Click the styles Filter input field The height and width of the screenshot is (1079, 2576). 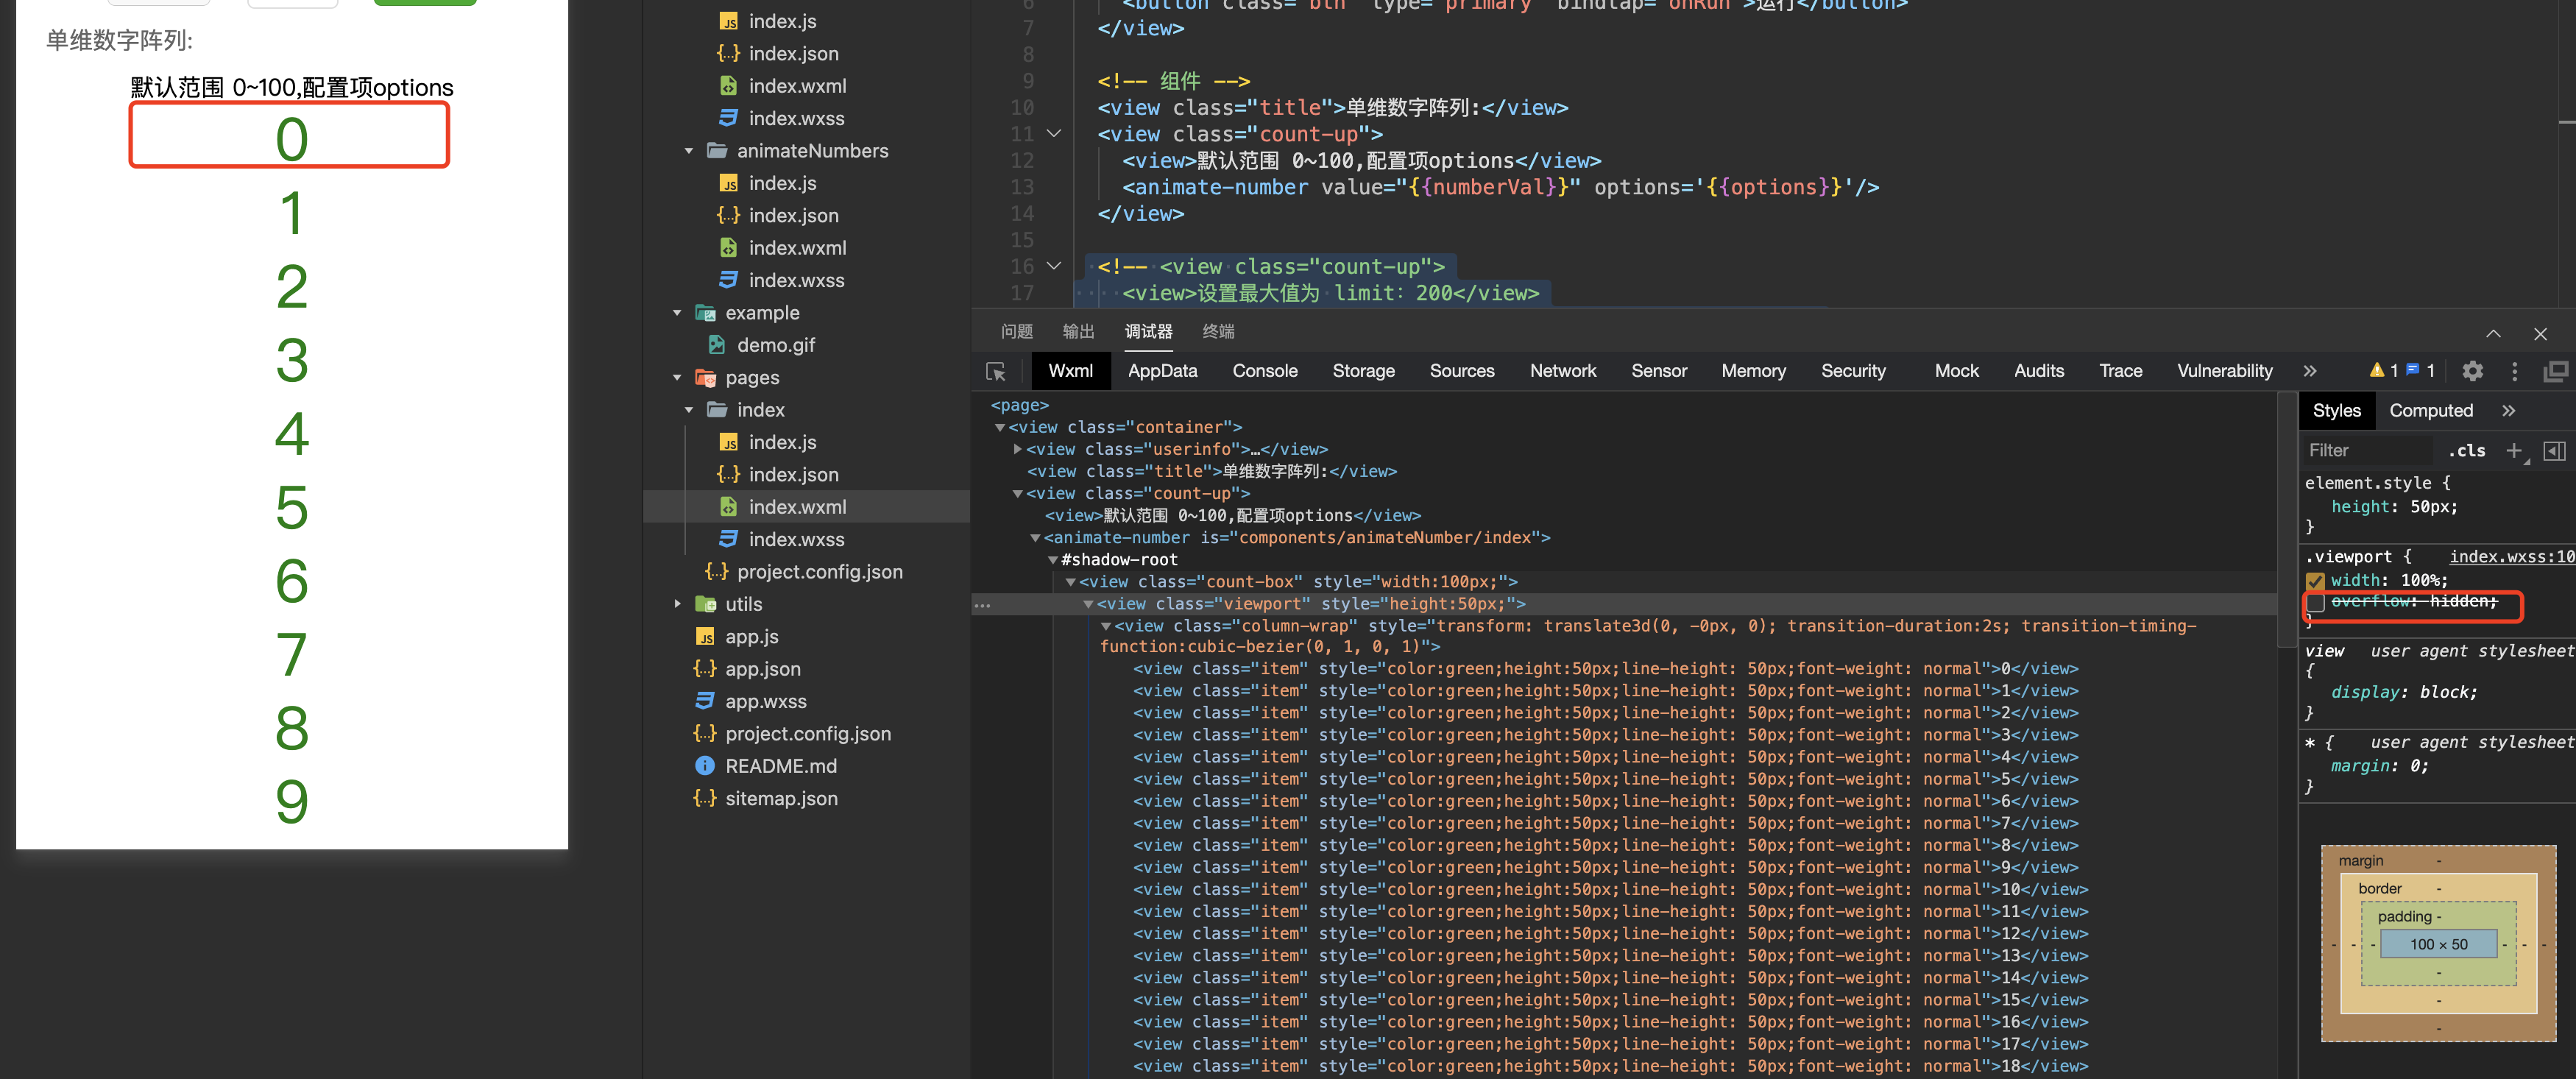2366,450
